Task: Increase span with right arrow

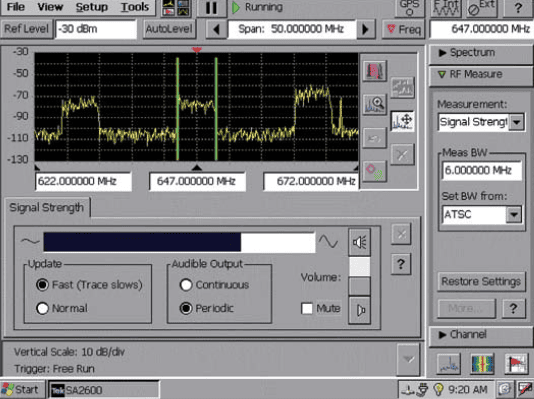Action: [x=365, y=29]
